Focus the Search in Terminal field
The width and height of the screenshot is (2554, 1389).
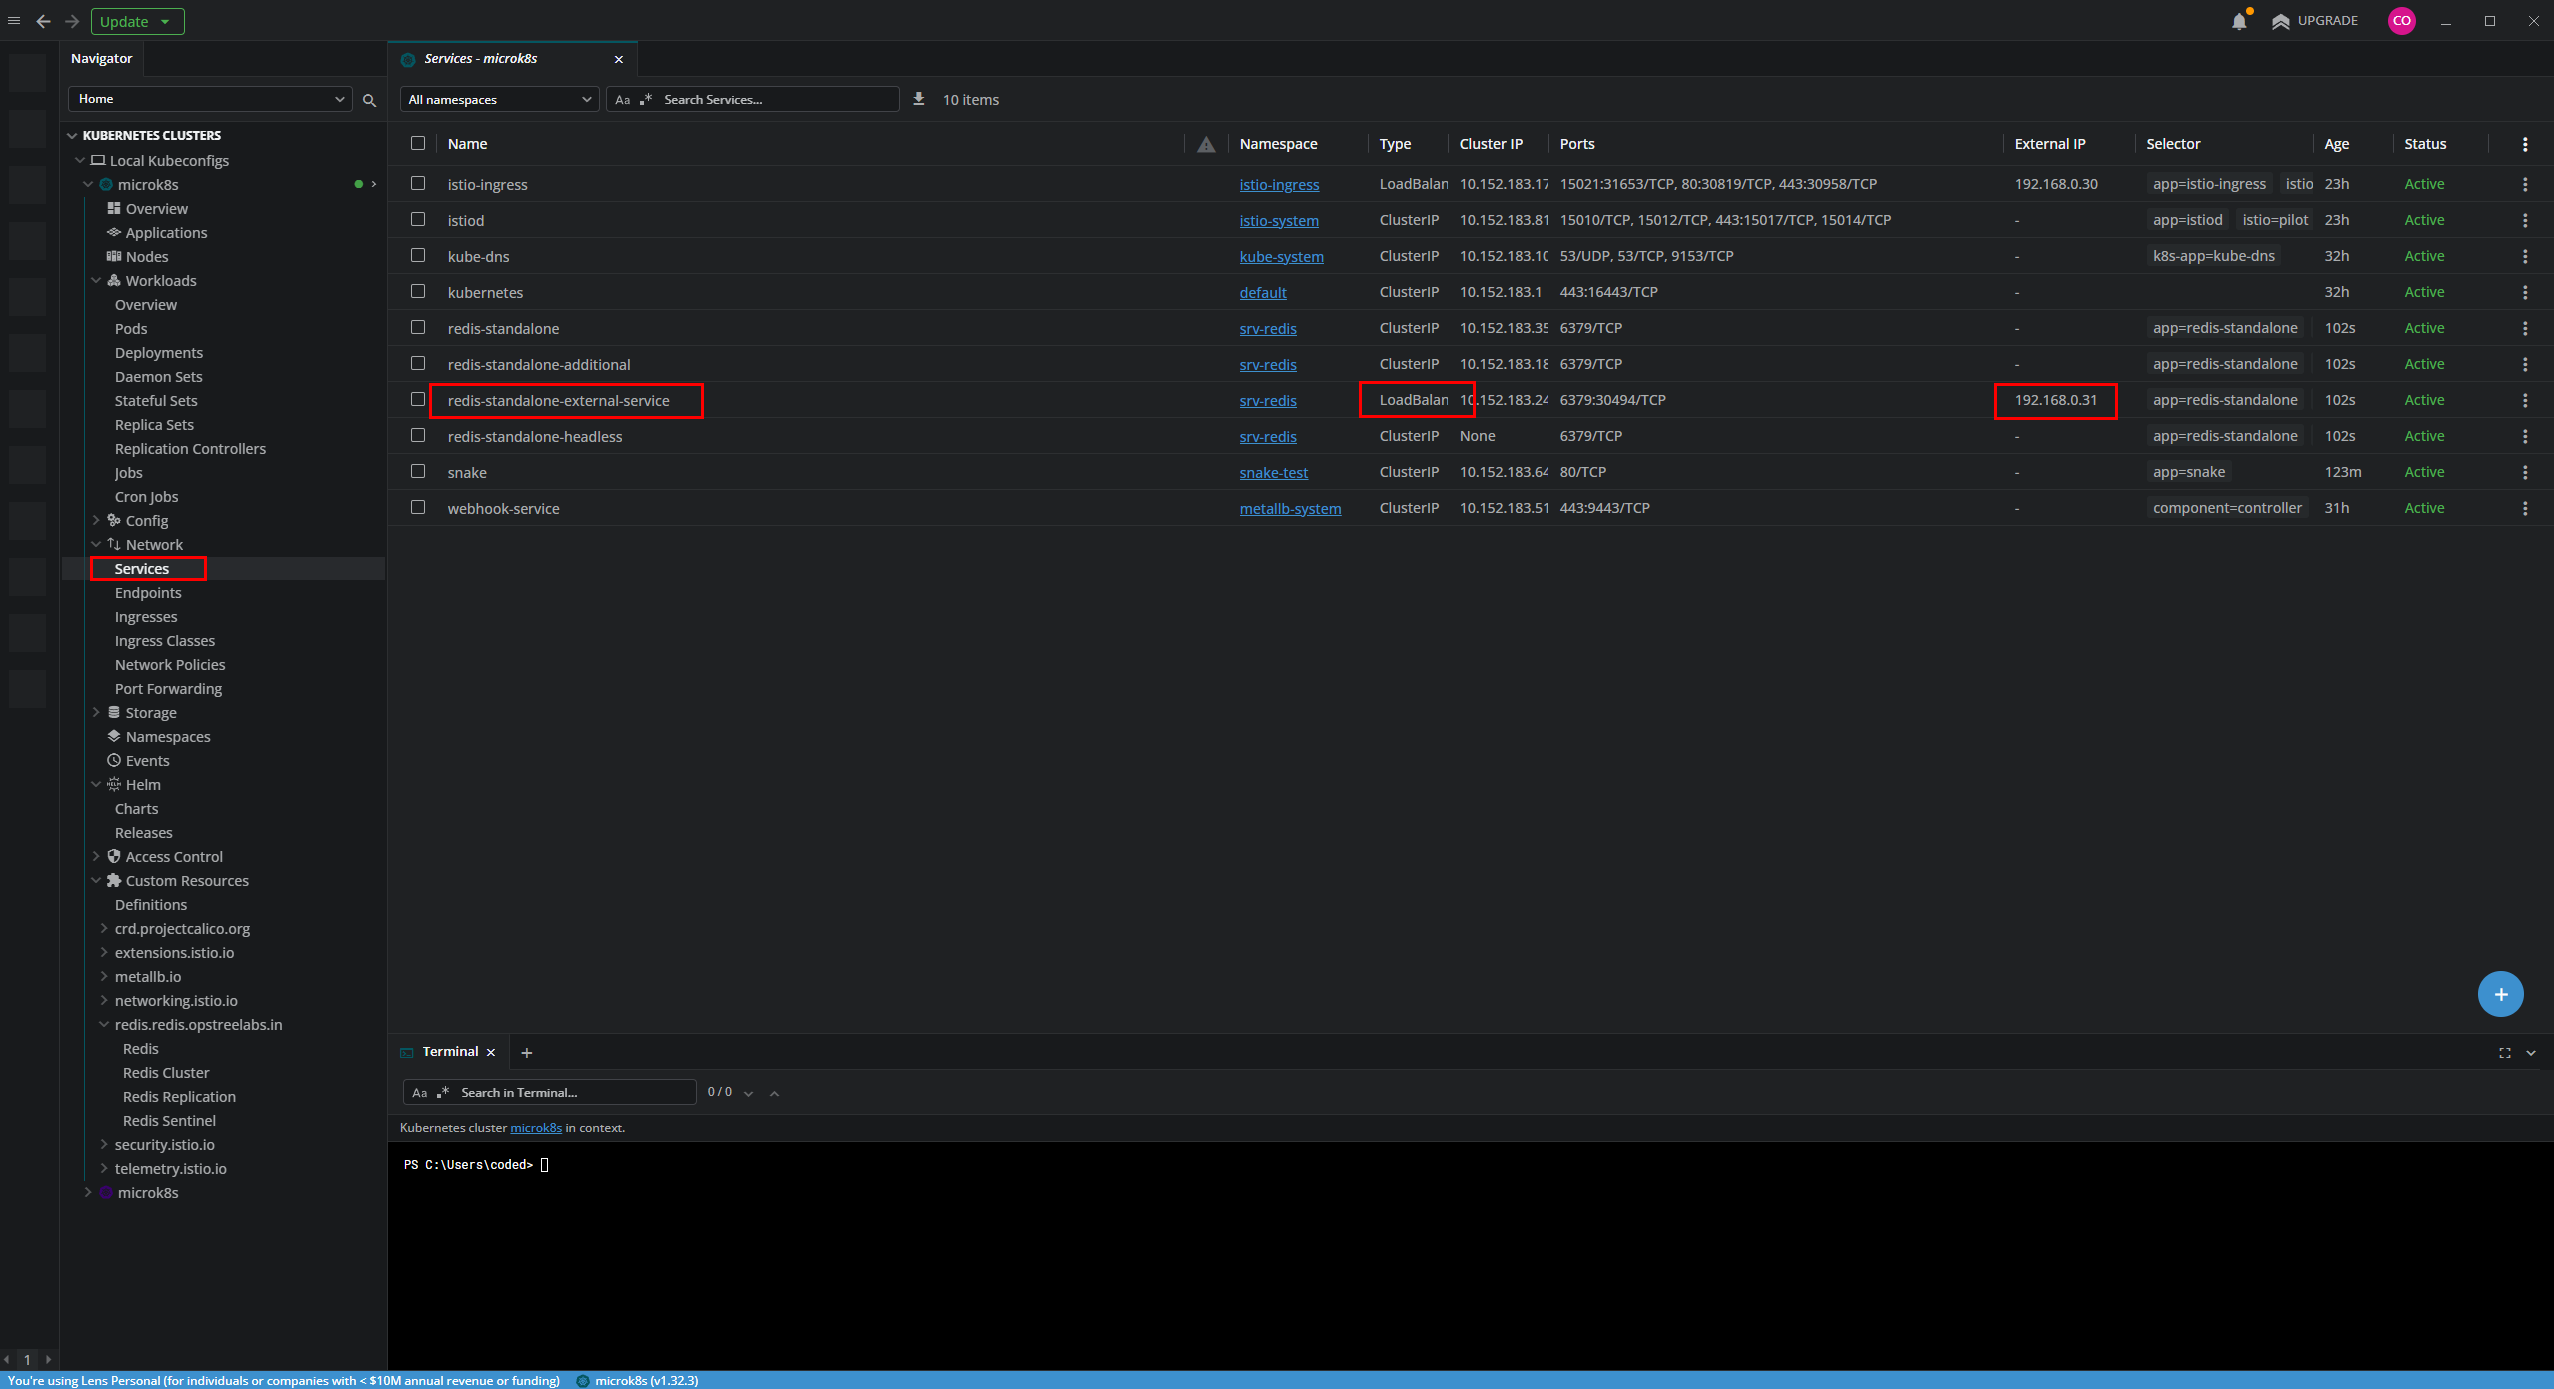point(575,1093)
